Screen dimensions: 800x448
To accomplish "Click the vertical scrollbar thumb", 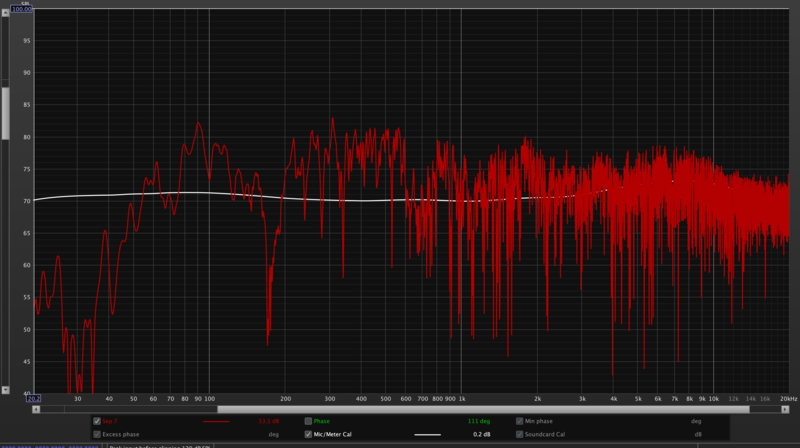I will pos(4,113).
